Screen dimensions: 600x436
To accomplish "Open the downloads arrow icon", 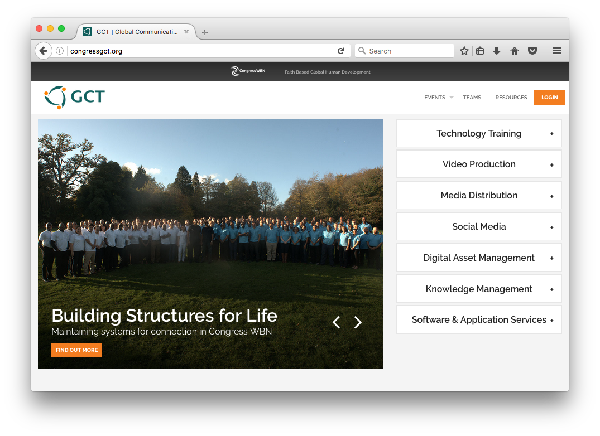I will (497, 50).
